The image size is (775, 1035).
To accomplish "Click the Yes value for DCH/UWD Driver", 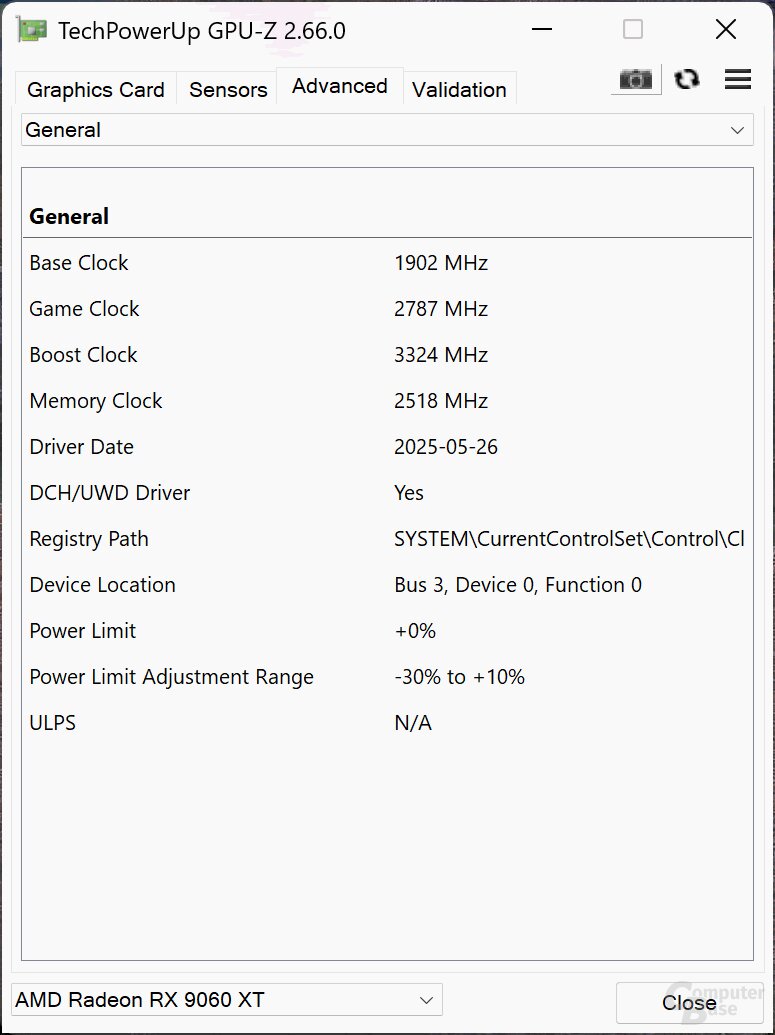I will tap(409, 493).
